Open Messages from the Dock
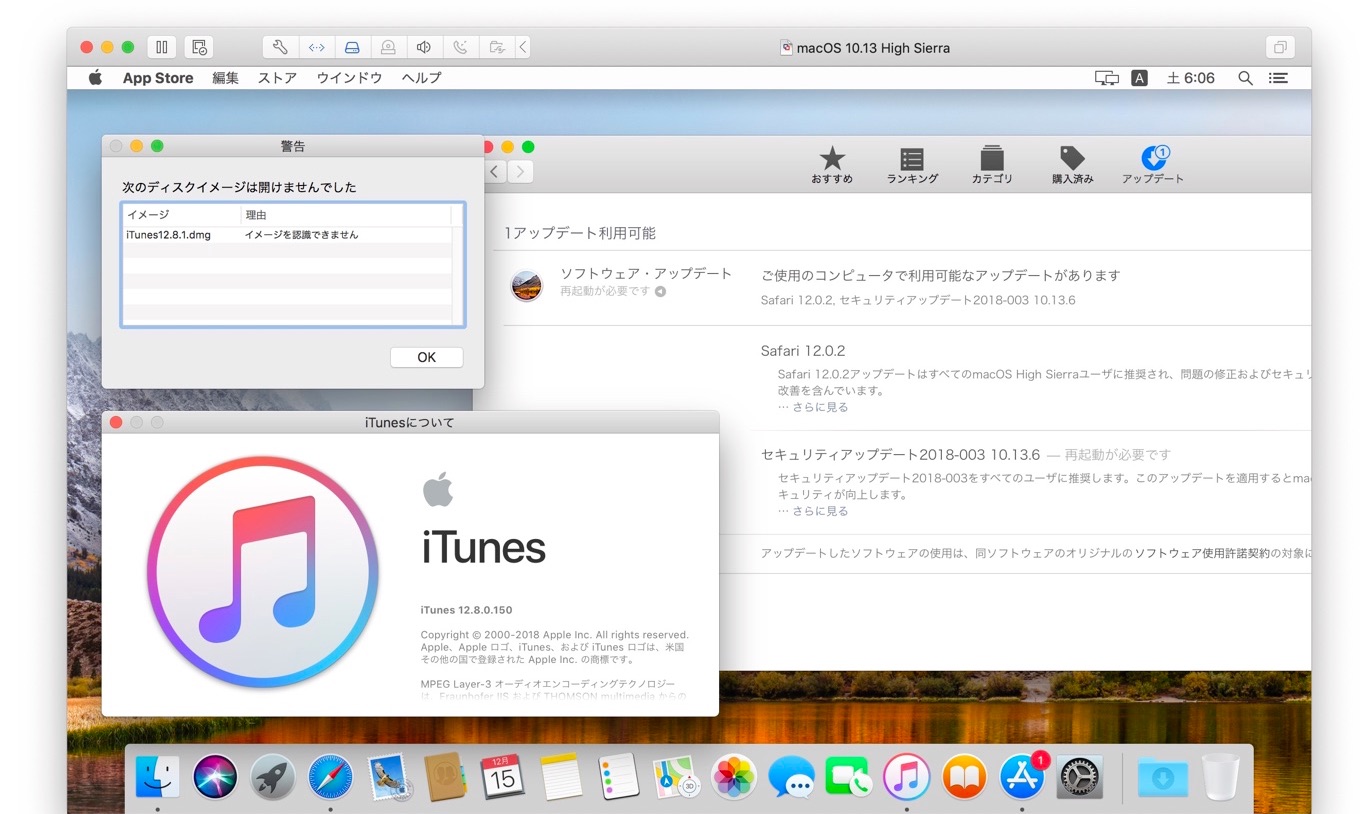1360x814 pixels. tap(791, 777)
